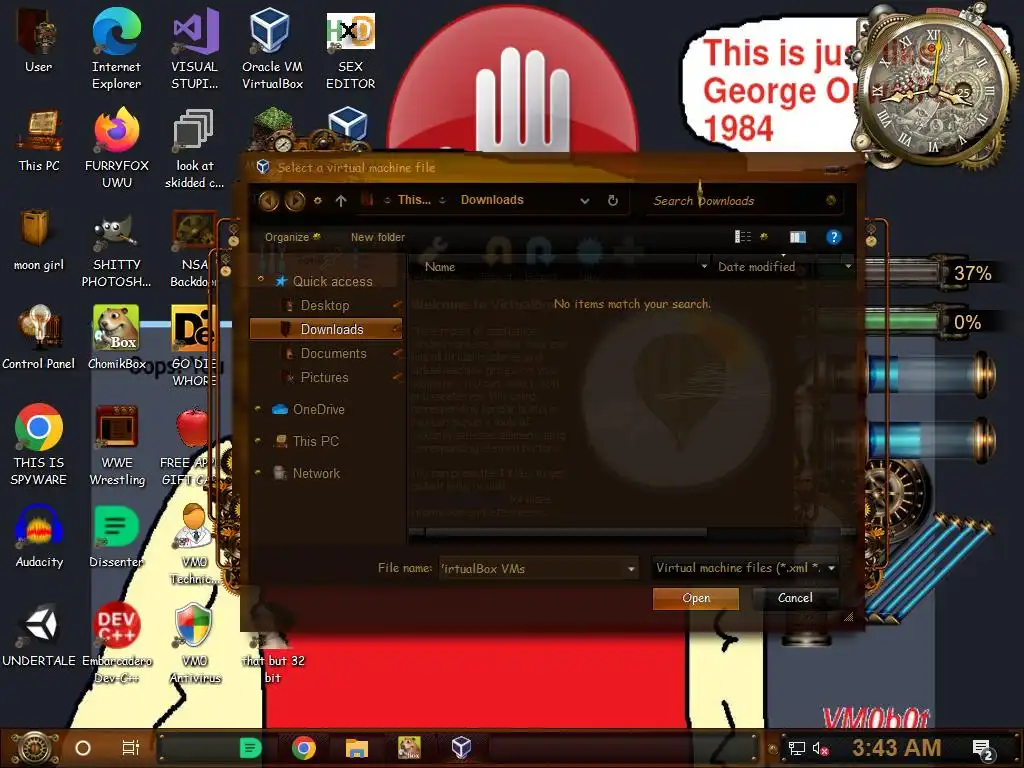Expand the address bar history dropdown
The image size is (1024, 768).
pos(584,200)
